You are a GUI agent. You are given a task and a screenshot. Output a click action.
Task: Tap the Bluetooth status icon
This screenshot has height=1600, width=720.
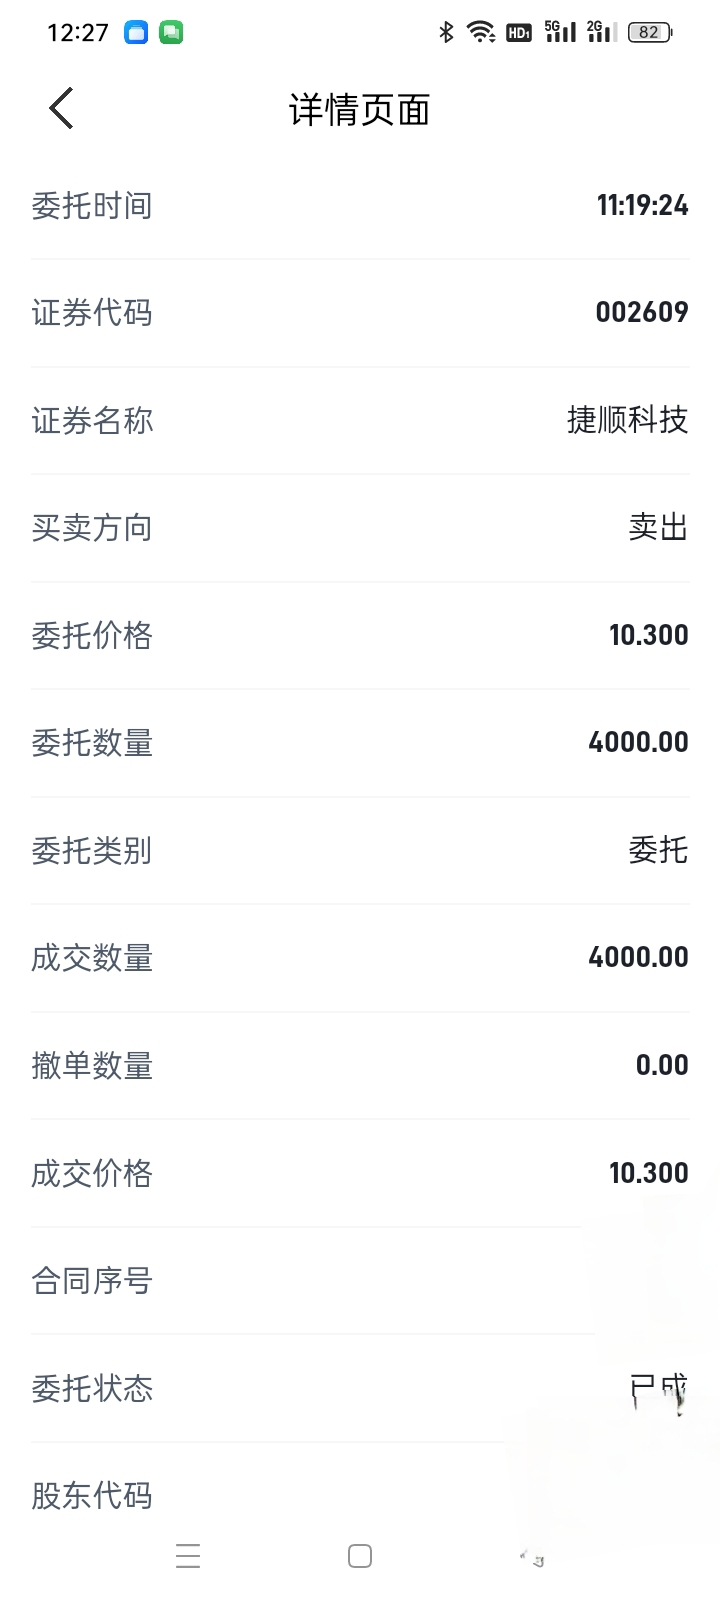click(446, 32)
